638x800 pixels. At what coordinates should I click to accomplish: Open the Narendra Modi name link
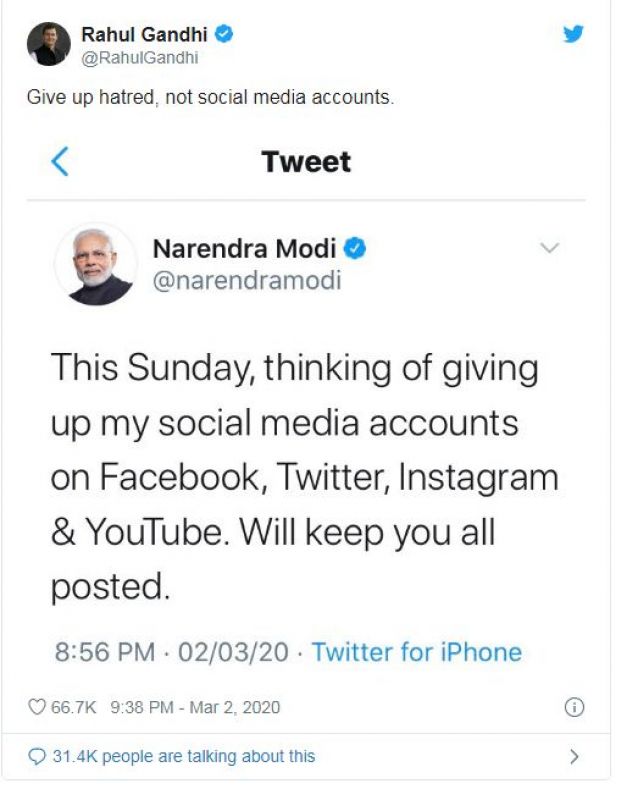[243, 248]
